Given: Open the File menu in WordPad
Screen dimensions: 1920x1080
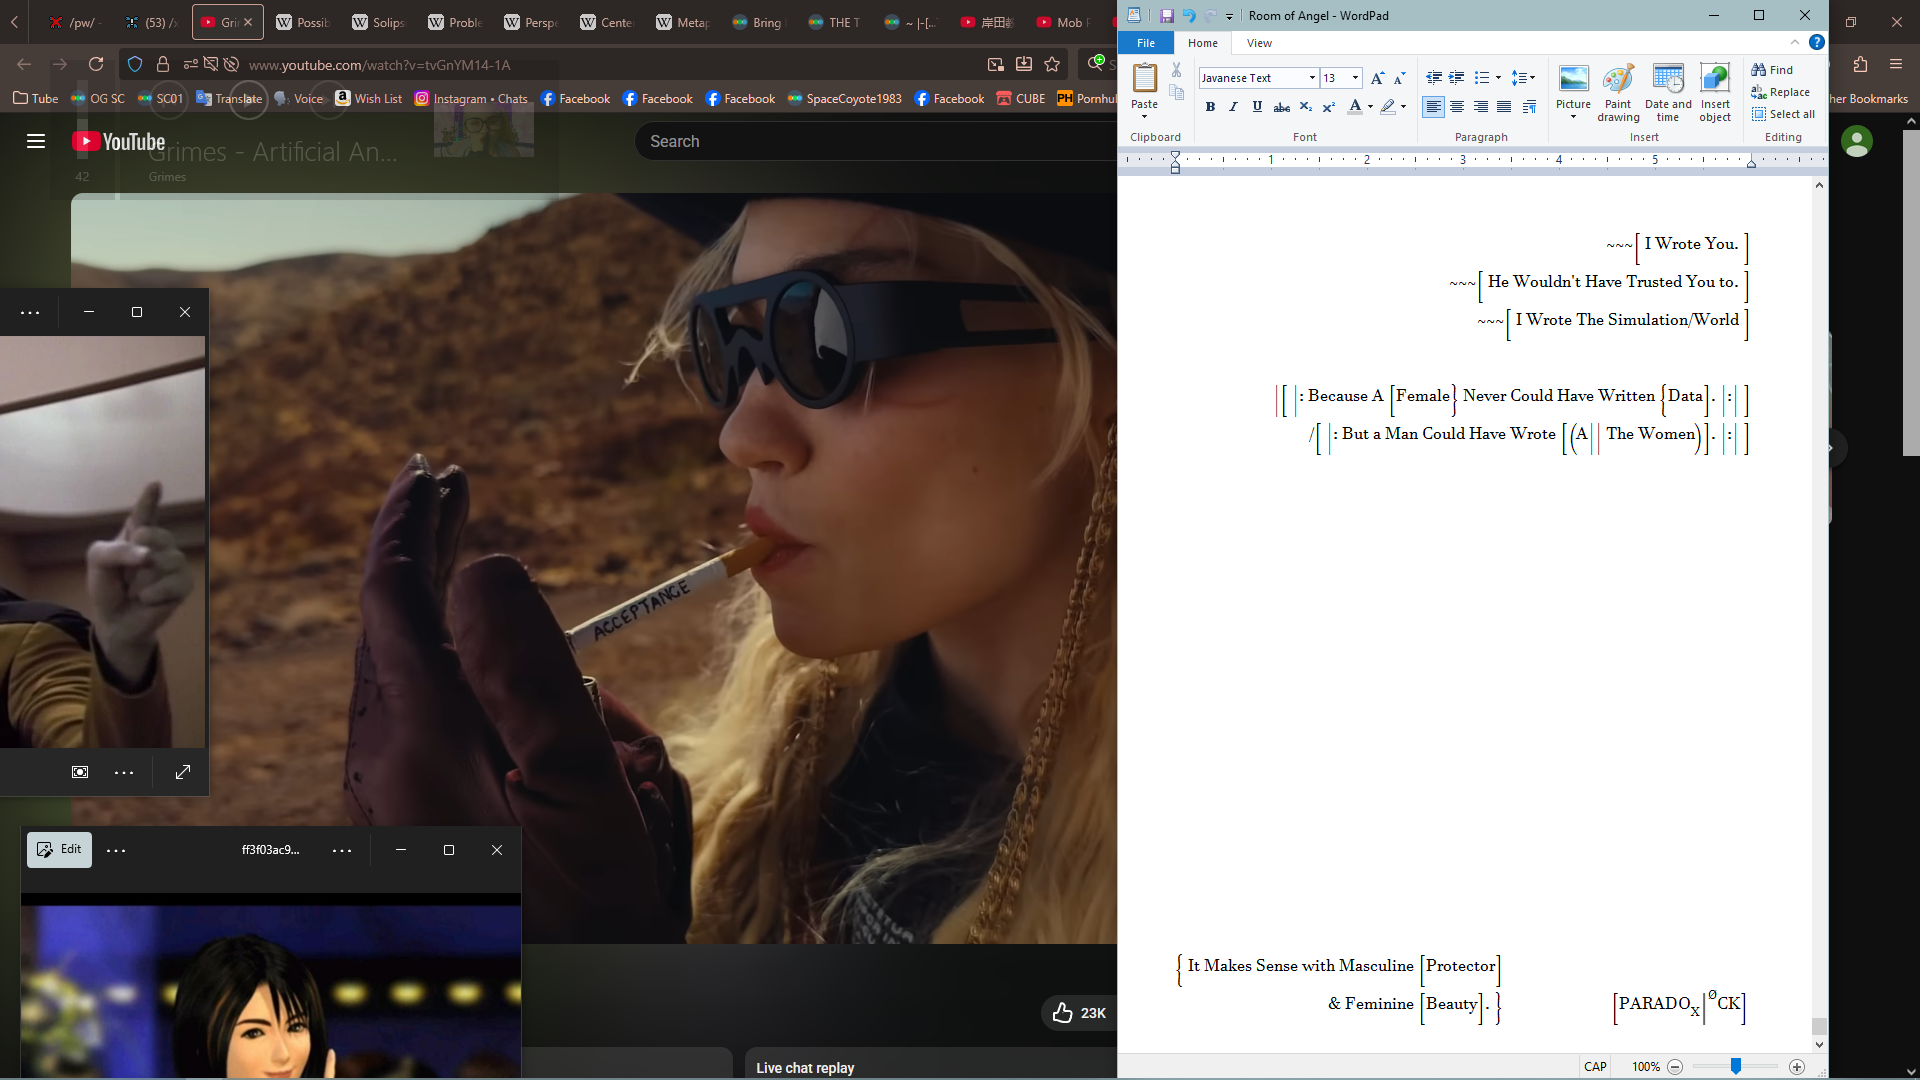Looking at the screenshot, I should (1145, 43).
